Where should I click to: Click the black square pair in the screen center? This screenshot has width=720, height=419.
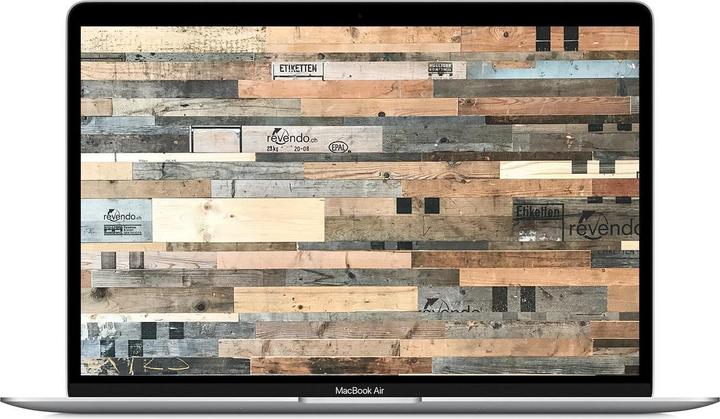417,206
